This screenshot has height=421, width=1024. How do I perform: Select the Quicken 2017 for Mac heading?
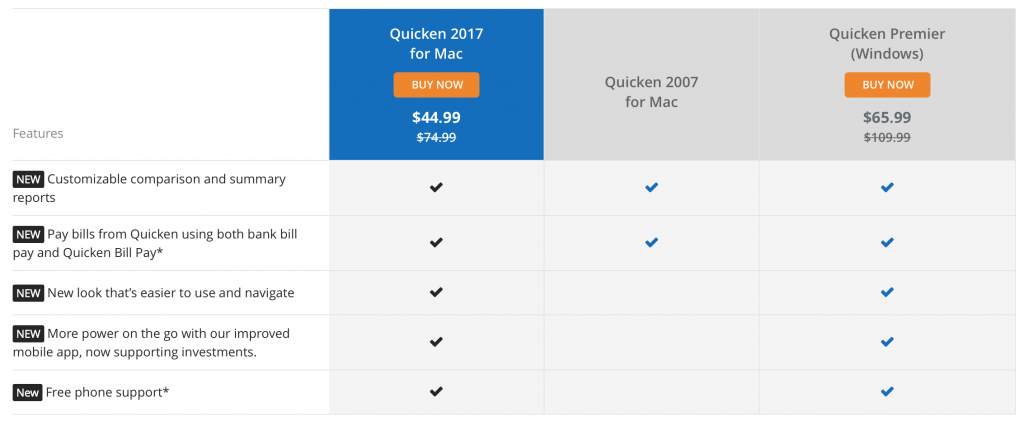coord(436,43)
